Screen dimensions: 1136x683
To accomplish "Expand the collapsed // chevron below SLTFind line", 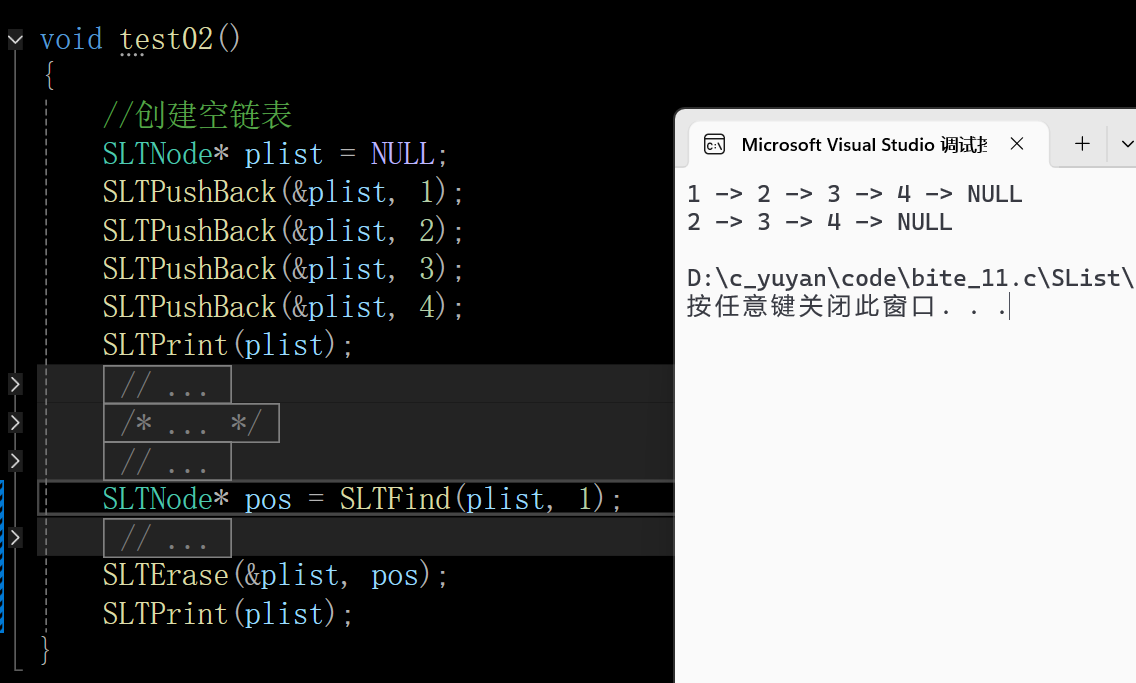I will 15,537.
